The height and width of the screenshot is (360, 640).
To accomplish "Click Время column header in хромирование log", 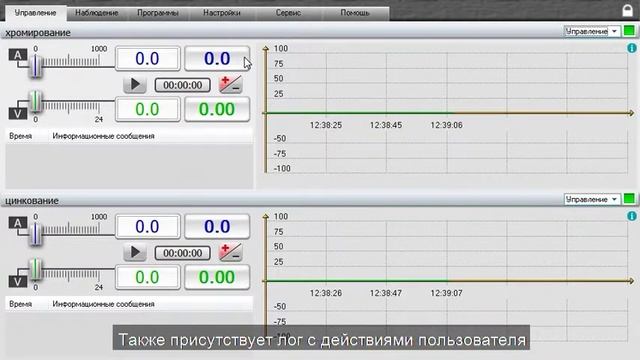I will [20, 136].
